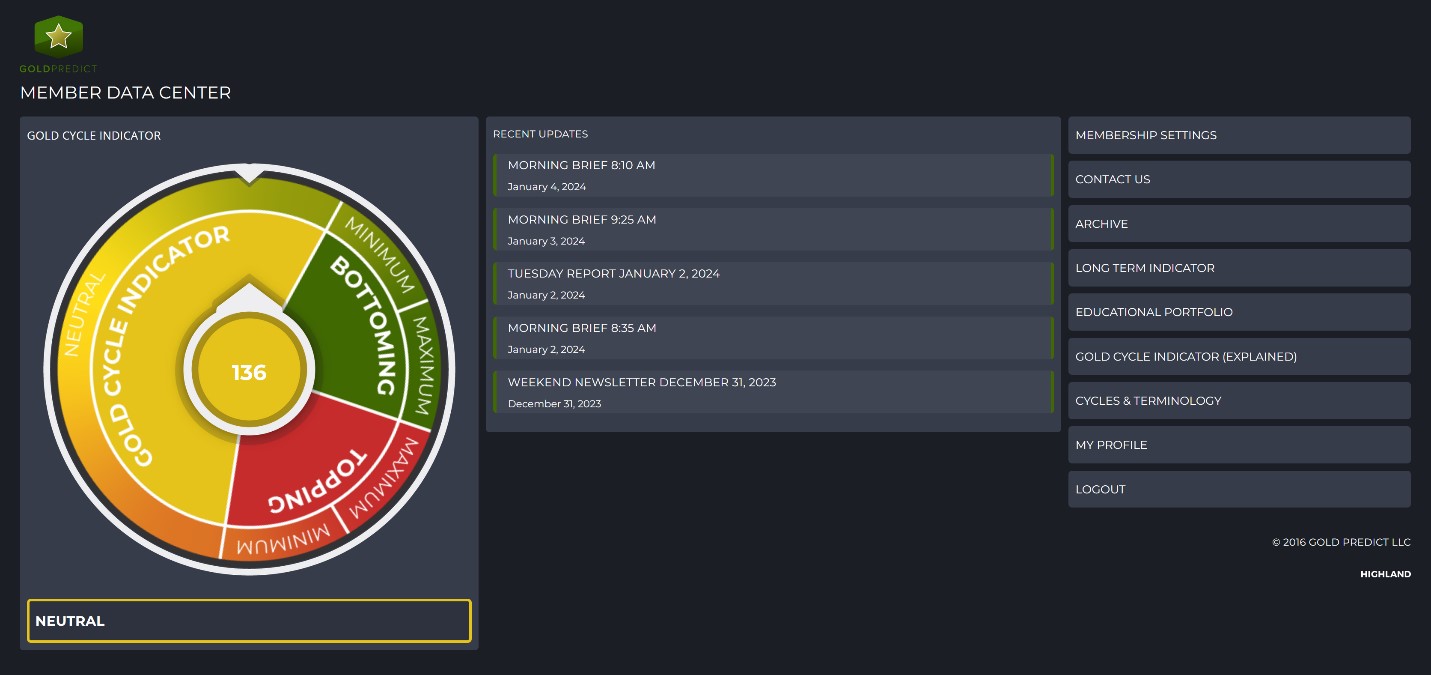Go to Contact Us page

(1238, 179)
